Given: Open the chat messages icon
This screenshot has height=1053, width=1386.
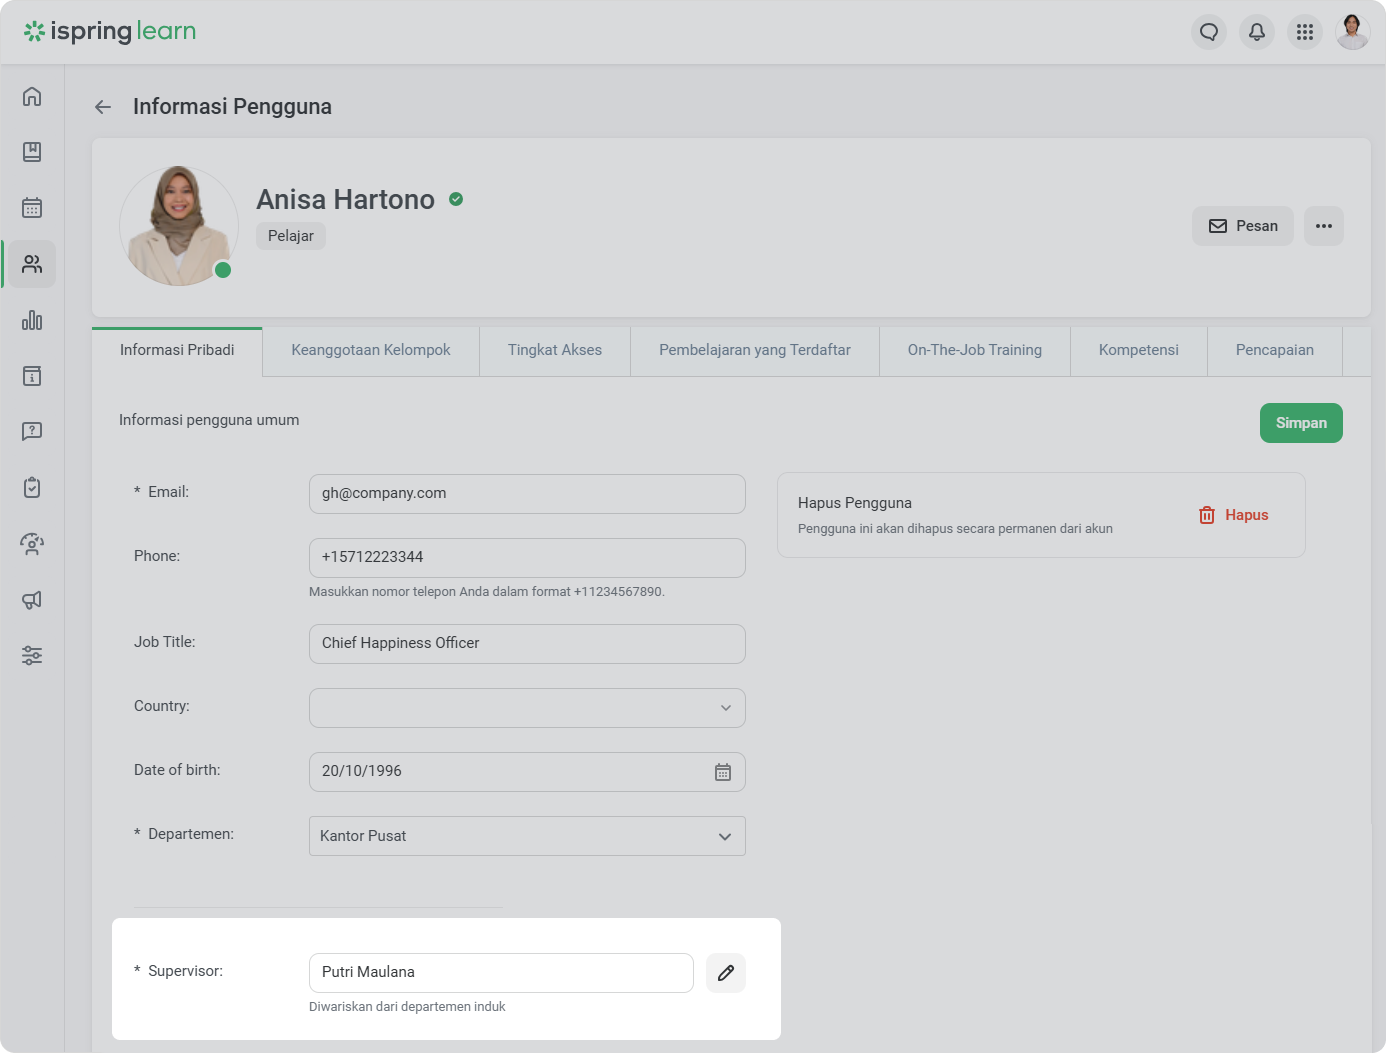Looking at the screenshot, I should coord(1209,32).
